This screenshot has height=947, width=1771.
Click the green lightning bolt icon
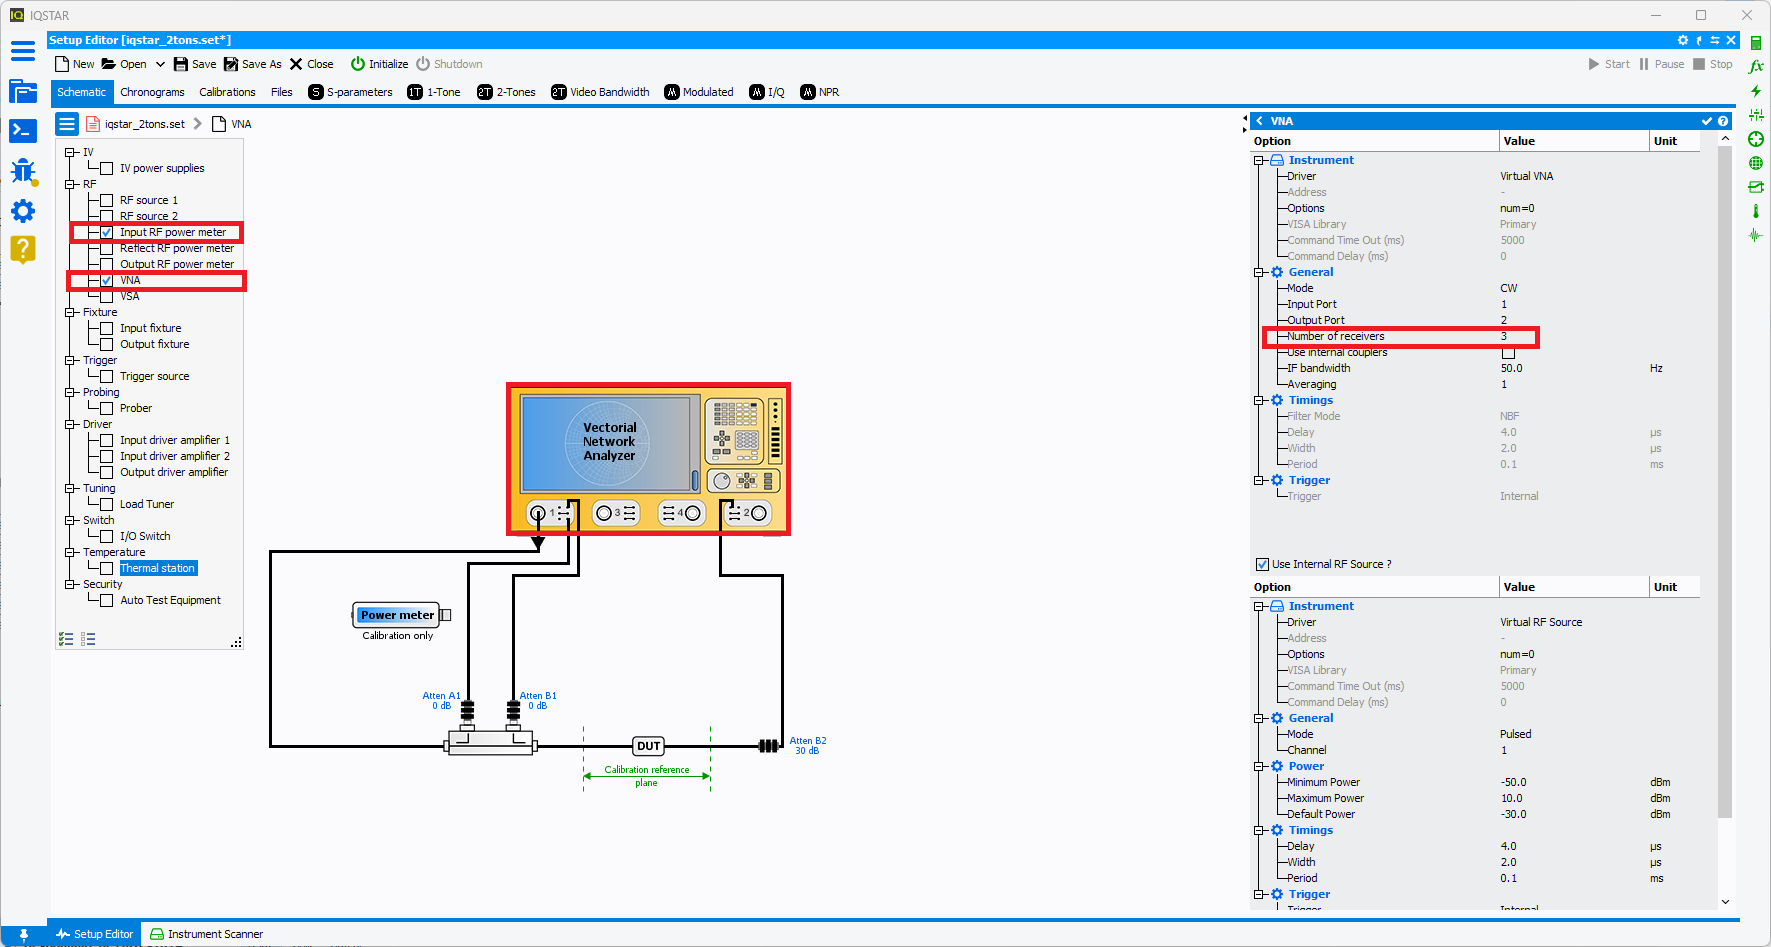pos(1755,91)
